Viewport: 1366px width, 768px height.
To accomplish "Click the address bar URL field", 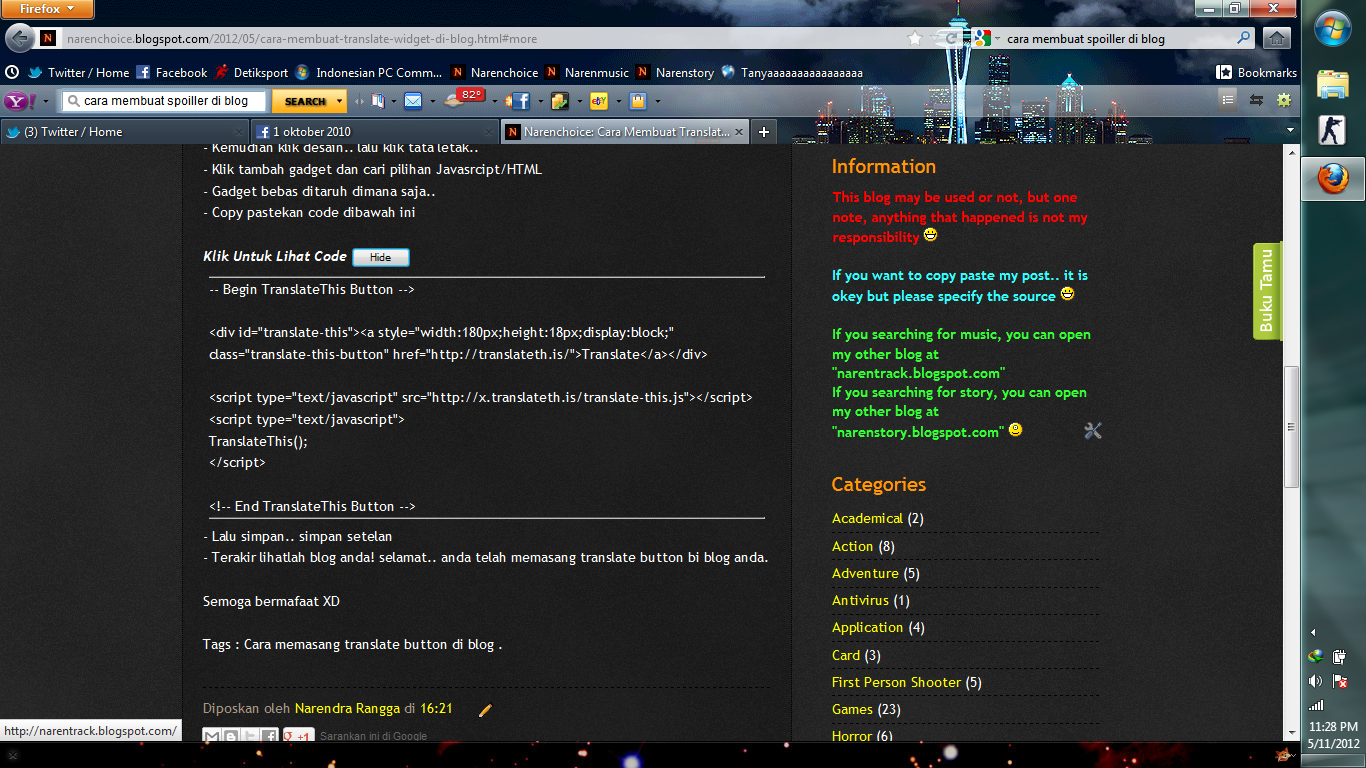I will click(x=480, y=39).
